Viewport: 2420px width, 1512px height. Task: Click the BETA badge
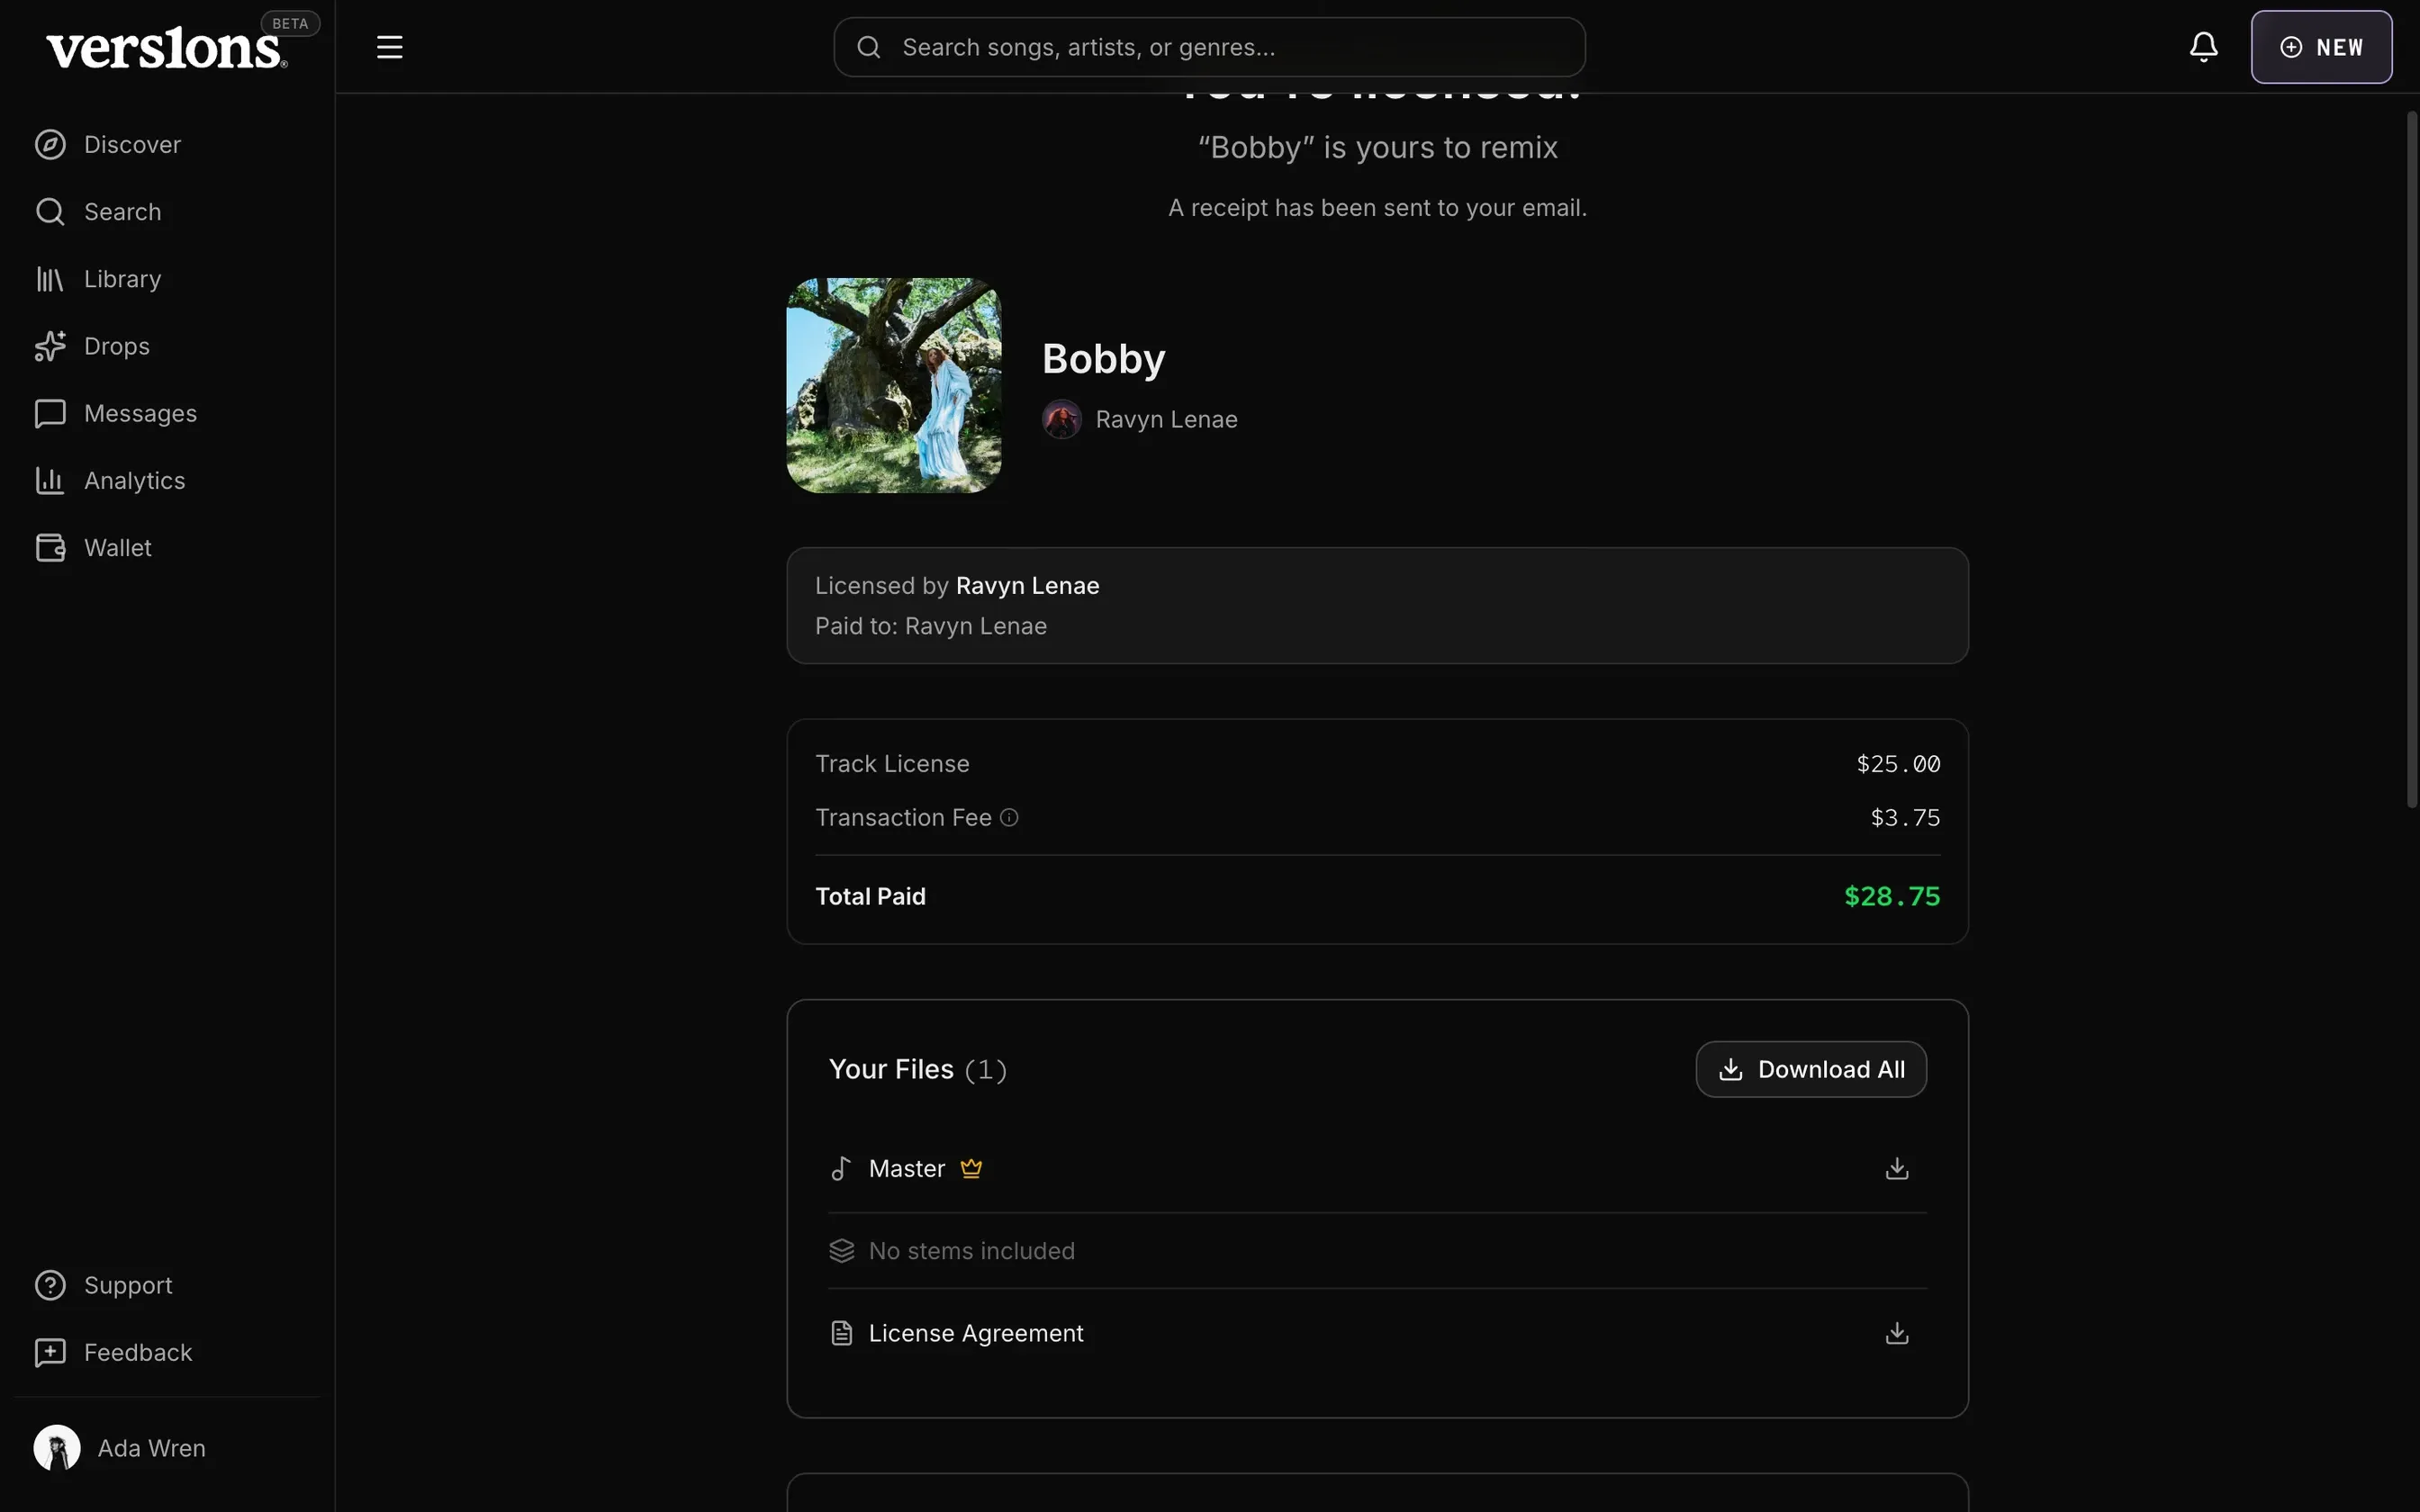tap(290, 23)
